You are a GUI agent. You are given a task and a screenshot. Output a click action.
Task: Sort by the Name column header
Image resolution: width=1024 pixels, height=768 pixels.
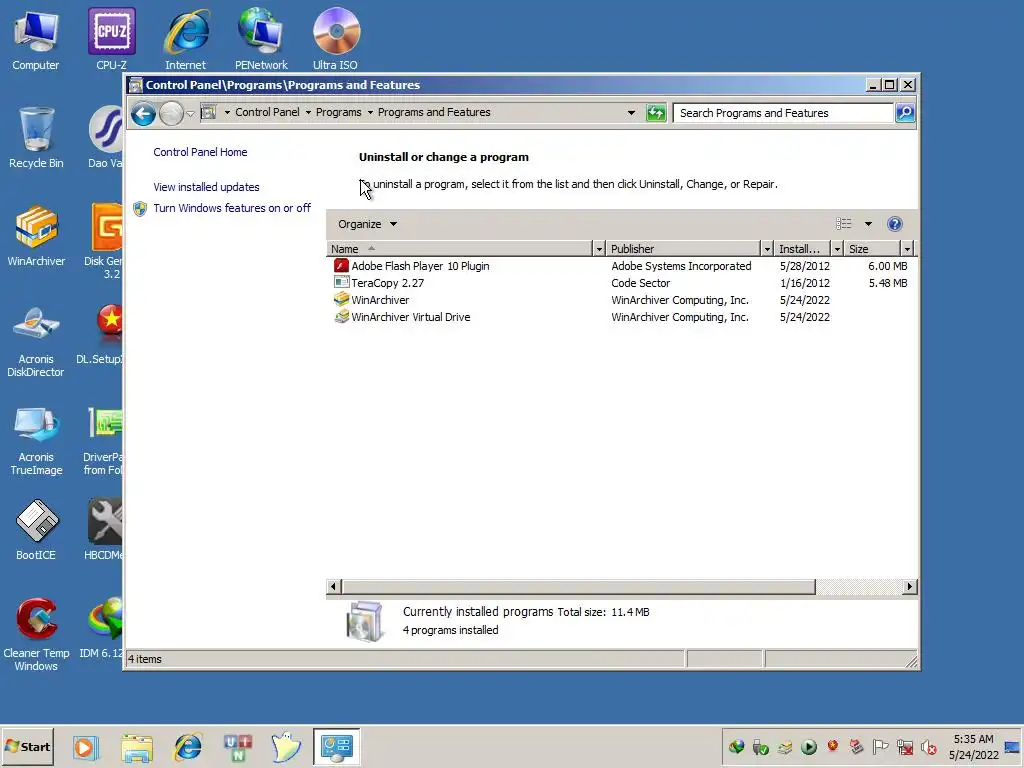coord(460,249)
